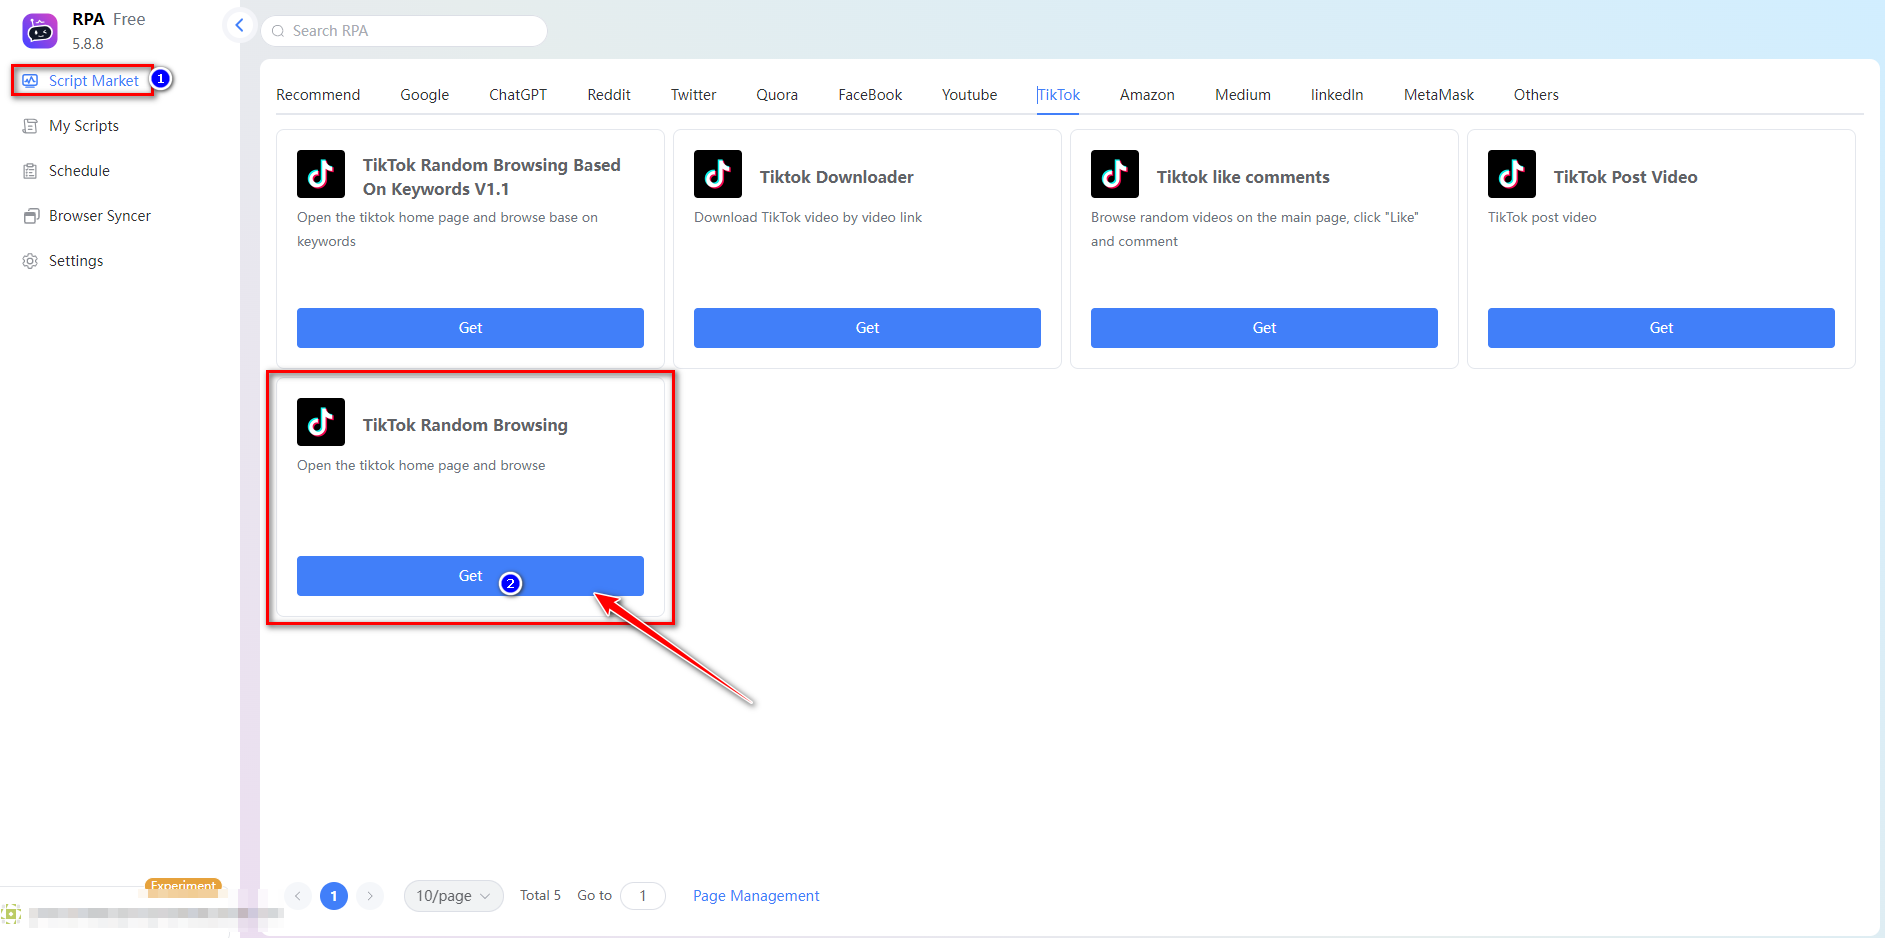Get the Tiktok like comments script

(x=1264, y=328)
